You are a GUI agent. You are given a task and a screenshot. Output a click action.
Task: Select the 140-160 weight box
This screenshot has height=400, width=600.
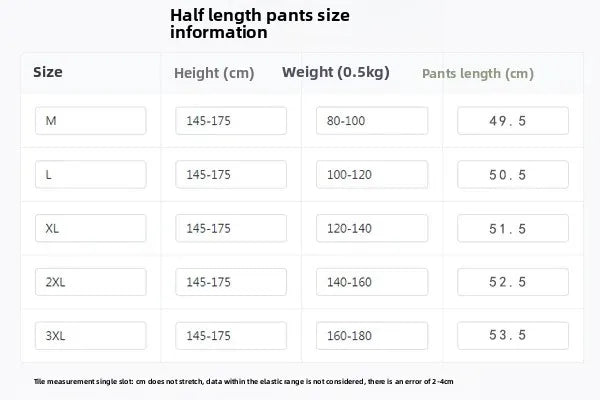pos(372,282)
